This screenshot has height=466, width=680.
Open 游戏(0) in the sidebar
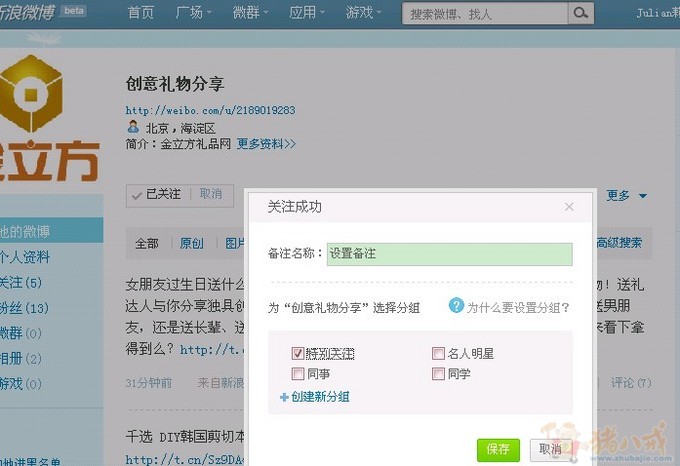[21, 384]
